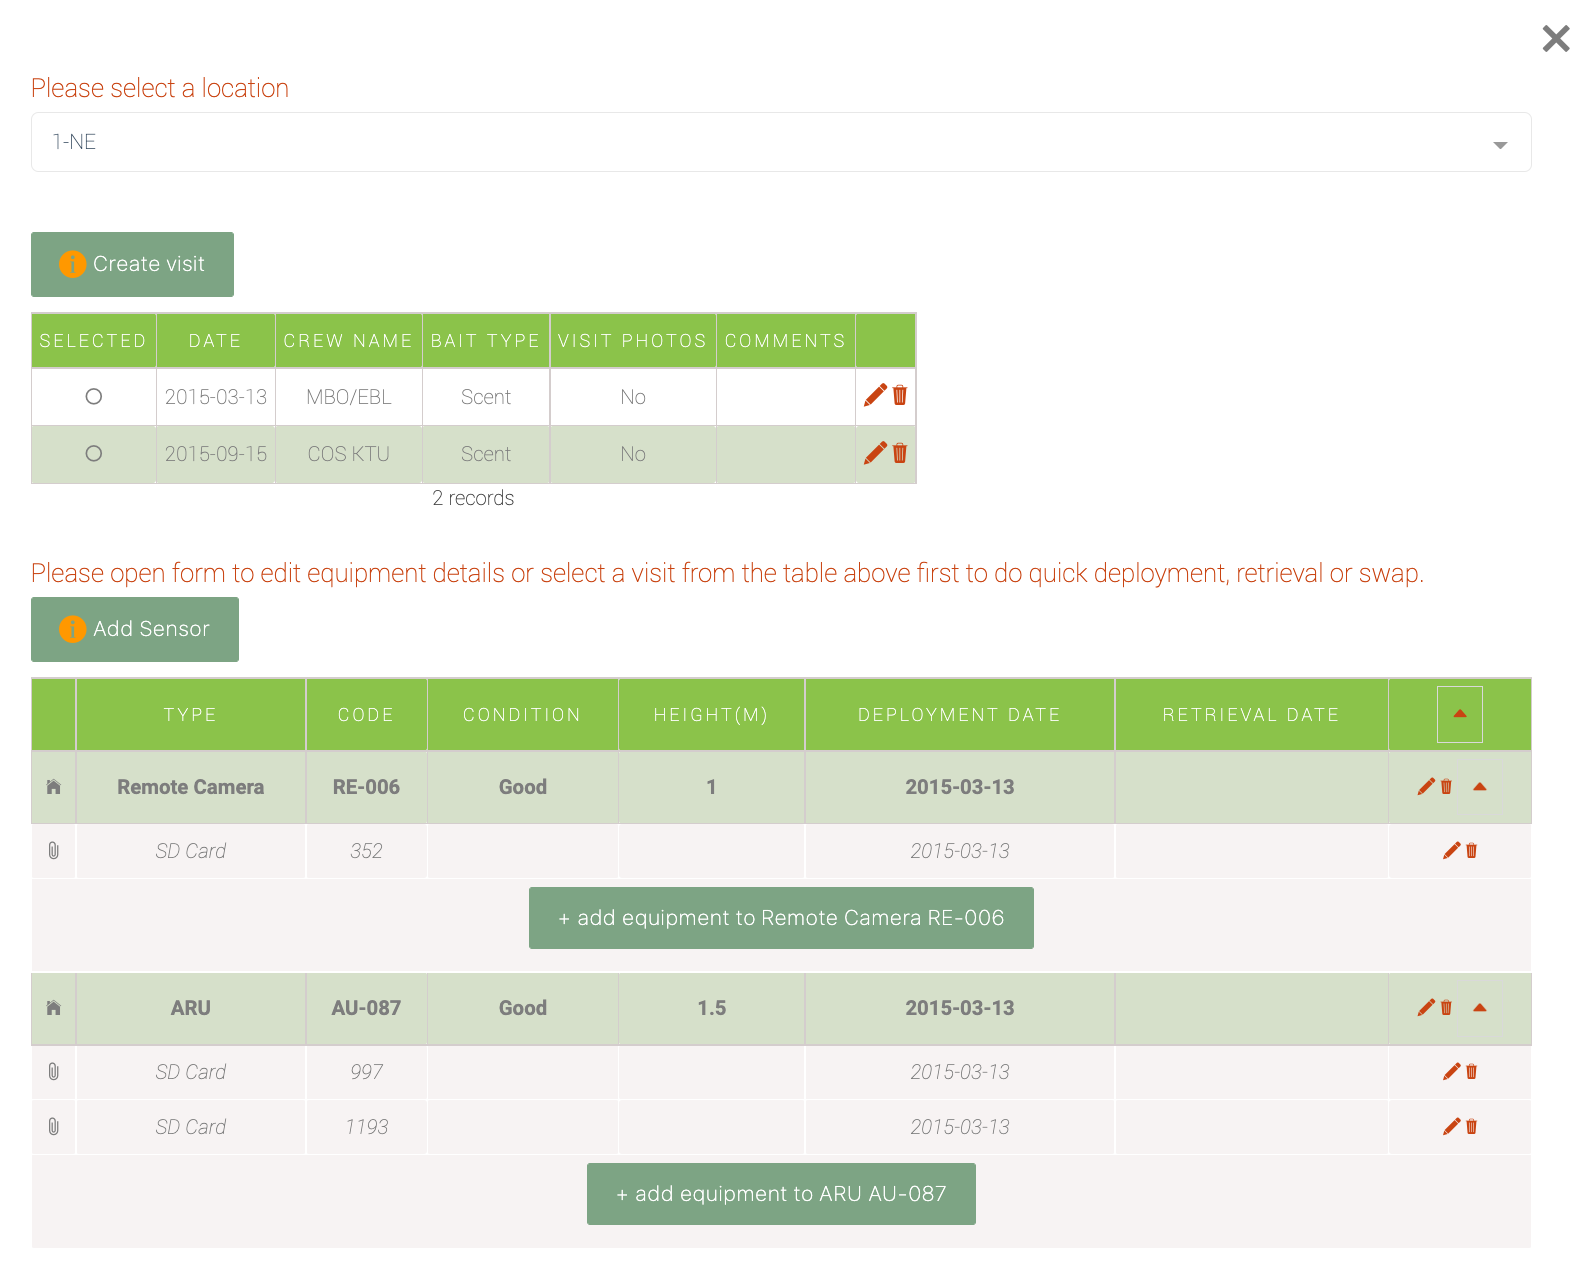The width and height of the screenshot is (1588, 1268).
Task: Click home icon on ARU row
Action: [x=54, y=1008]
